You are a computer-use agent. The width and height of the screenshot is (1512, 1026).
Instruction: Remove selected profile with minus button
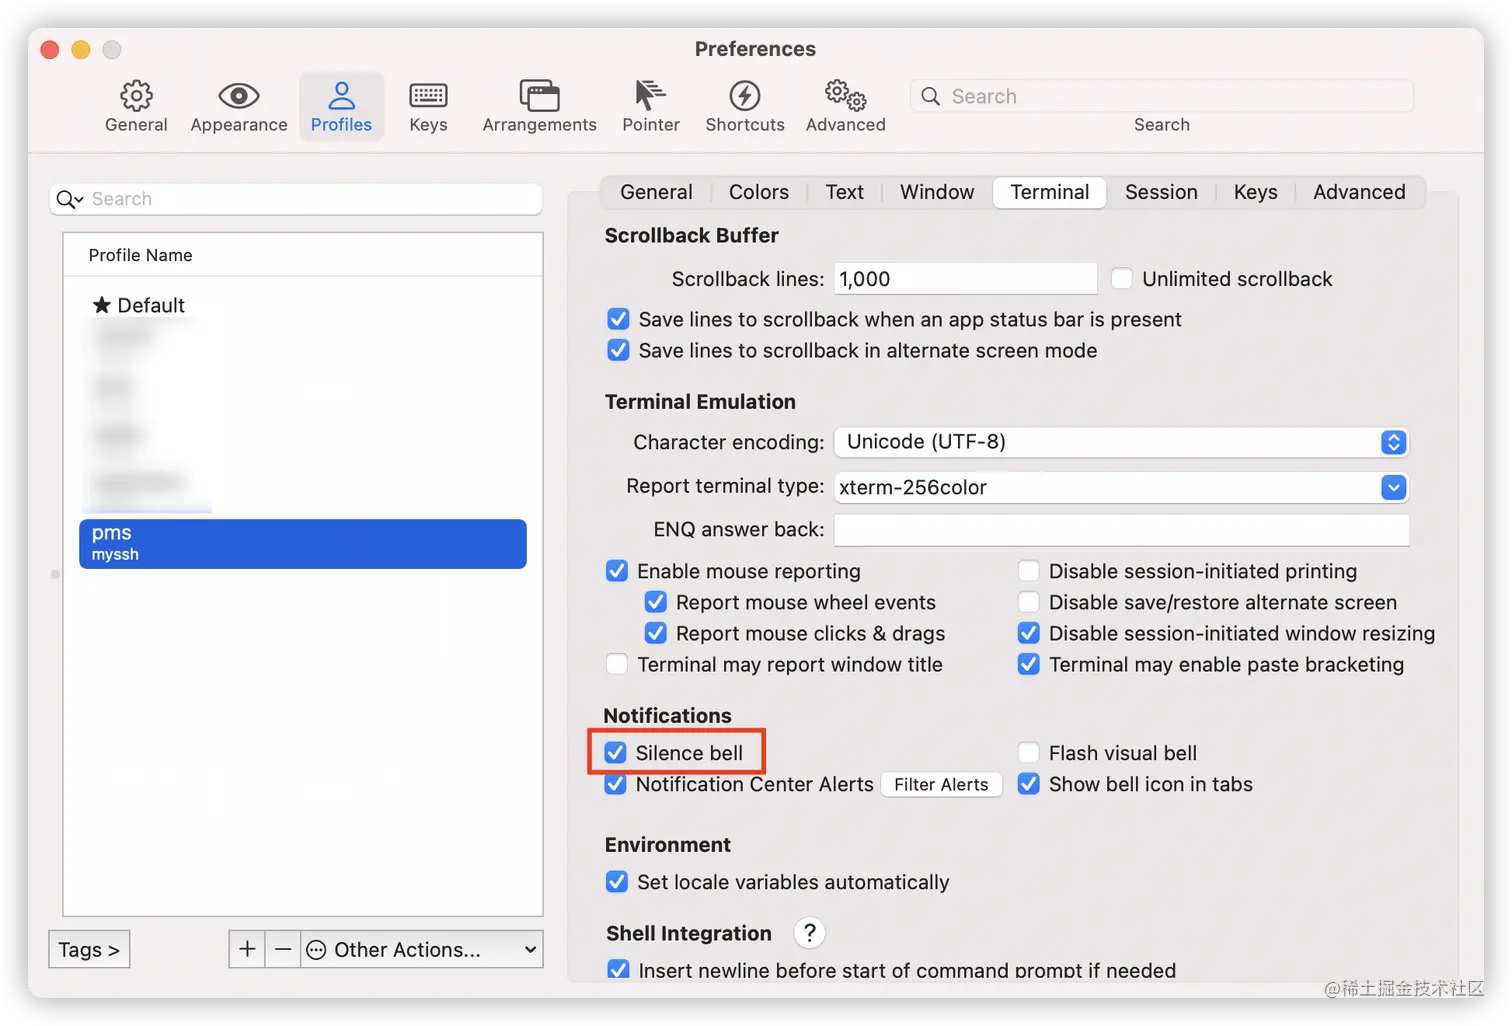283,949
